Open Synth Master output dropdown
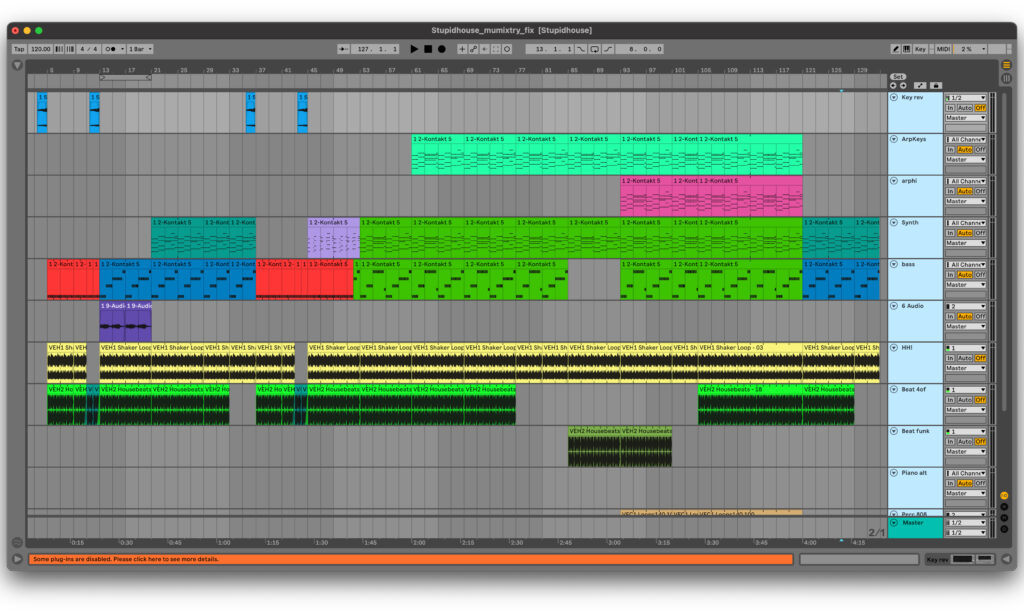The image size is (1024, 614). tap(965, 243)
